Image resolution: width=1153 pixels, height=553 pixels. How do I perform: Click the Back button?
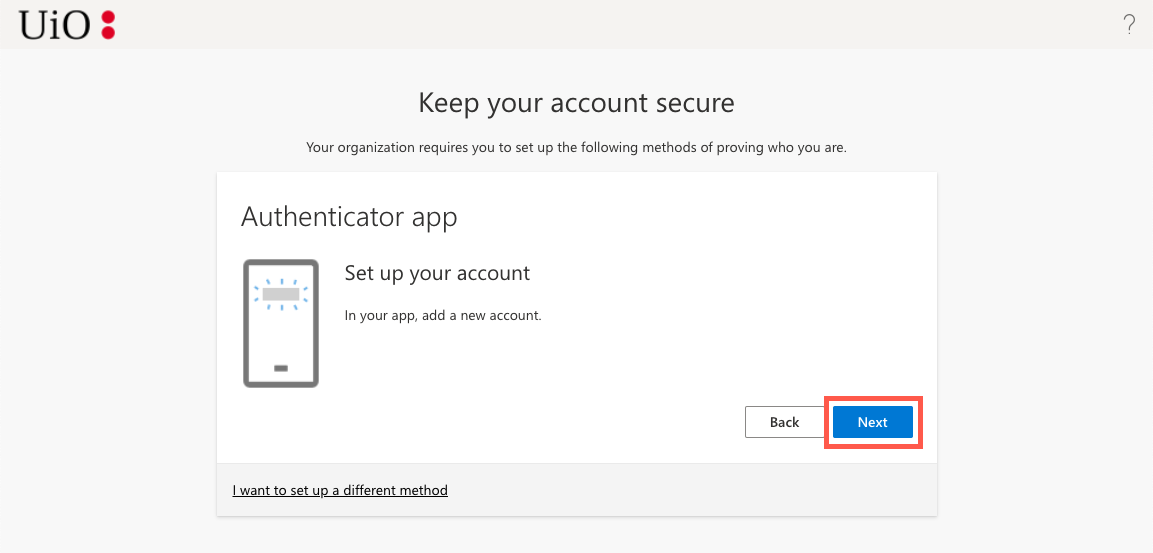pos(785,422)
